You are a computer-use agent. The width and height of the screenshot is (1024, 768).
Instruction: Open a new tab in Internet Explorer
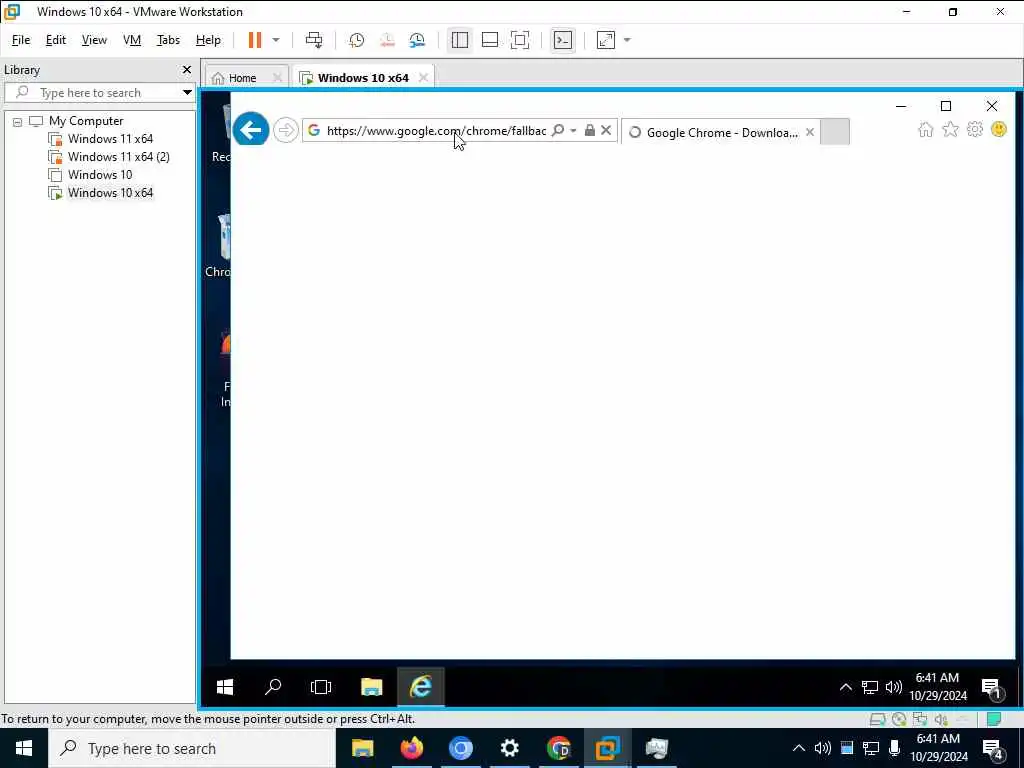tap(835, 132)
